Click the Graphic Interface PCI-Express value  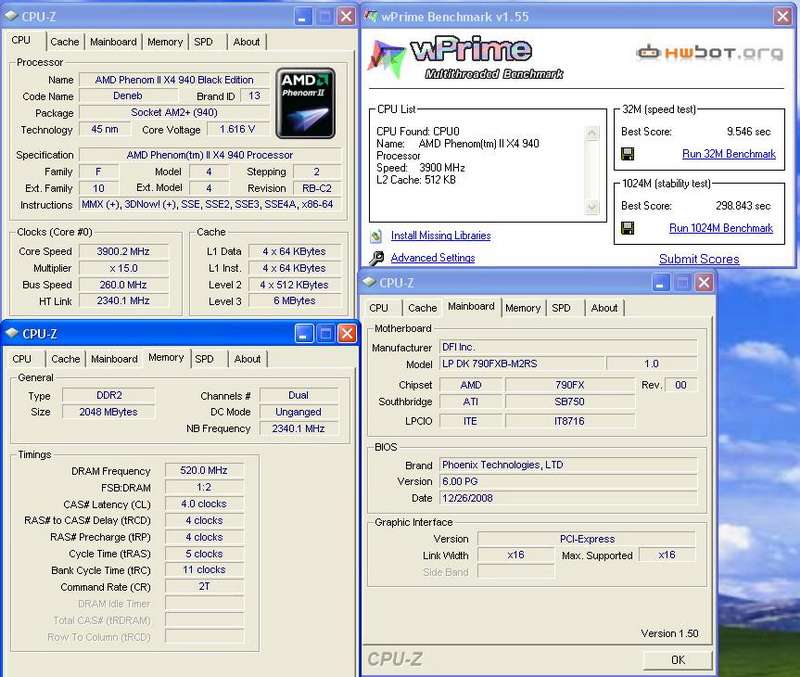point(586,539)
